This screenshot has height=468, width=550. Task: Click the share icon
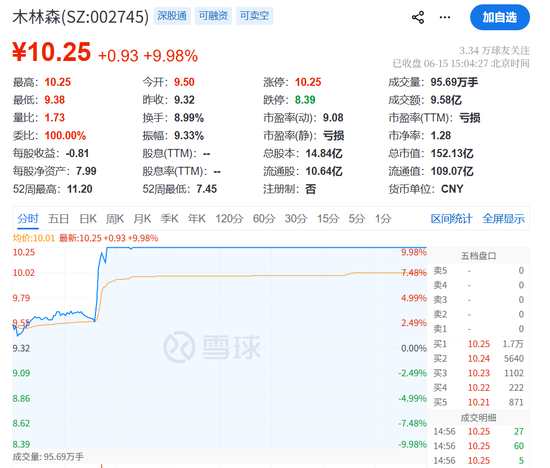pos(418,17)
